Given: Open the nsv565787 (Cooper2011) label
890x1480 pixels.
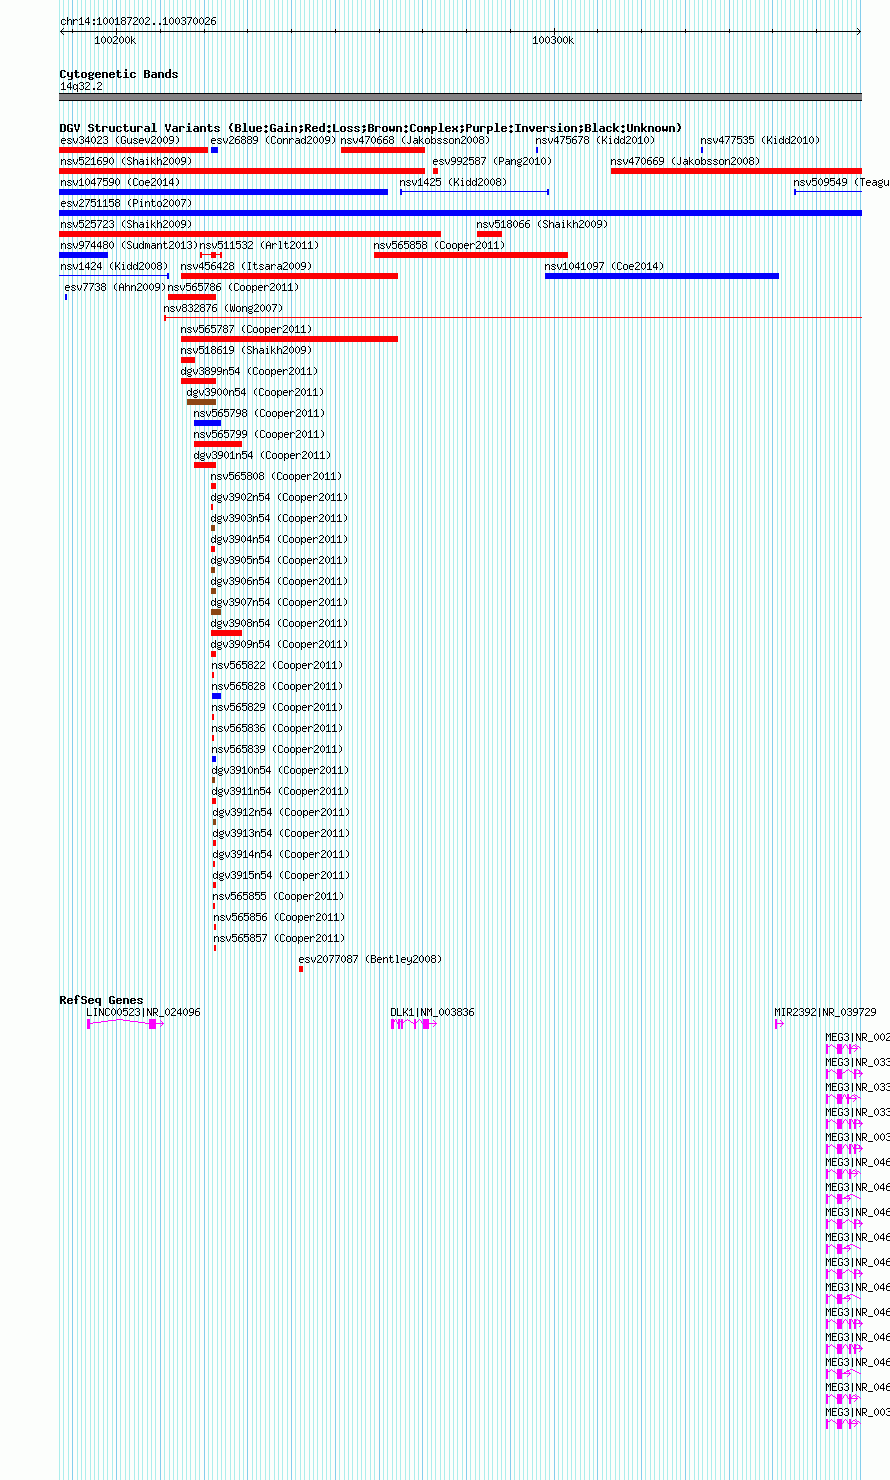Looking at the screenshot, I should click(x=246, y=329).
